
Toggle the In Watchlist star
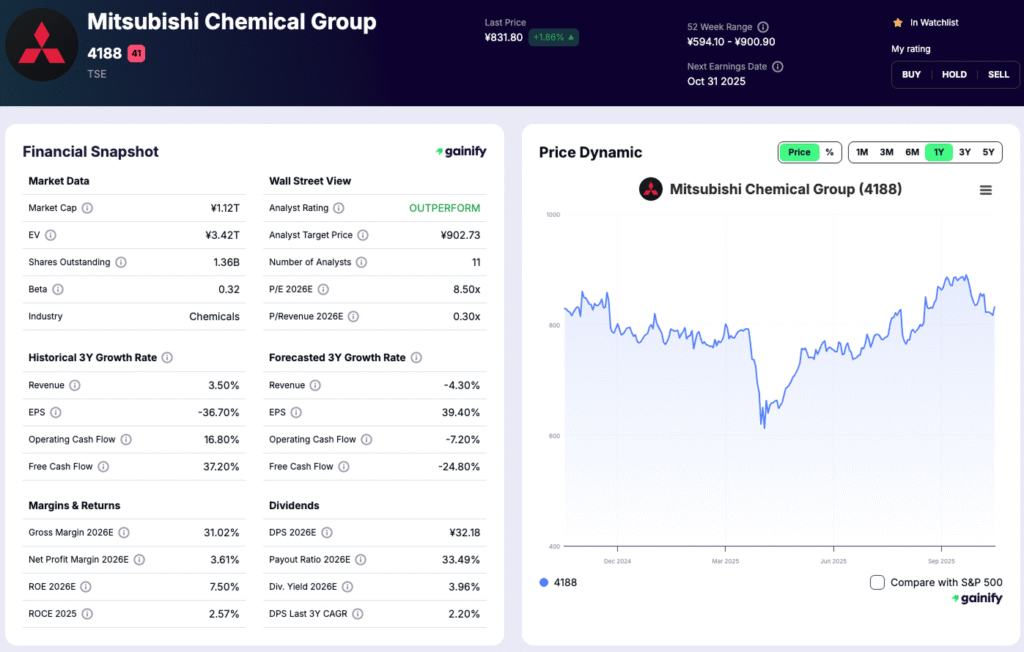(x=897, y=22)
